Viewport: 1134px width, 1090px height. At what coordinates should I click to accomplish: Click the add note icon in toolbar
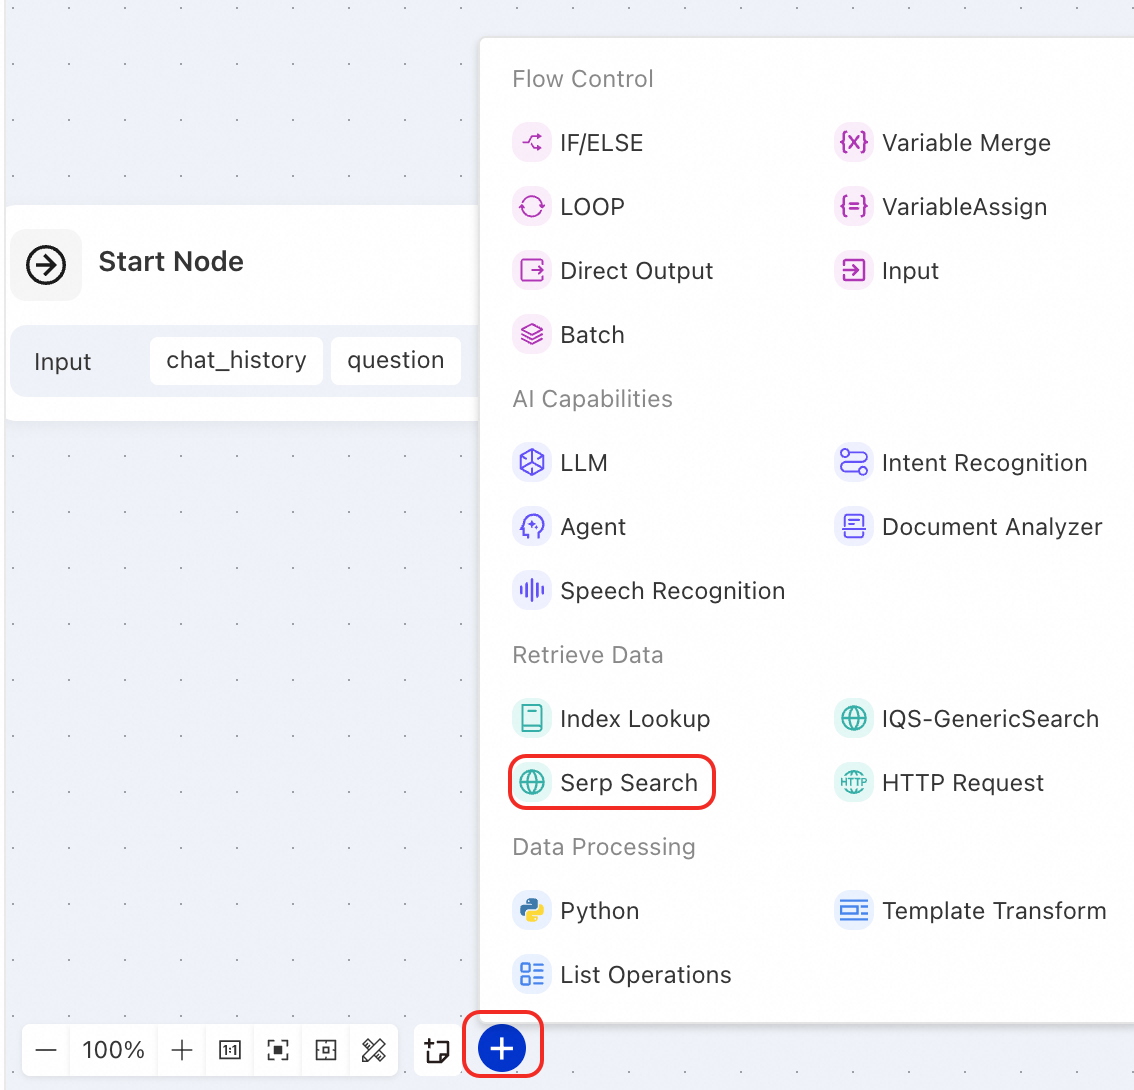pos(437,1050)
